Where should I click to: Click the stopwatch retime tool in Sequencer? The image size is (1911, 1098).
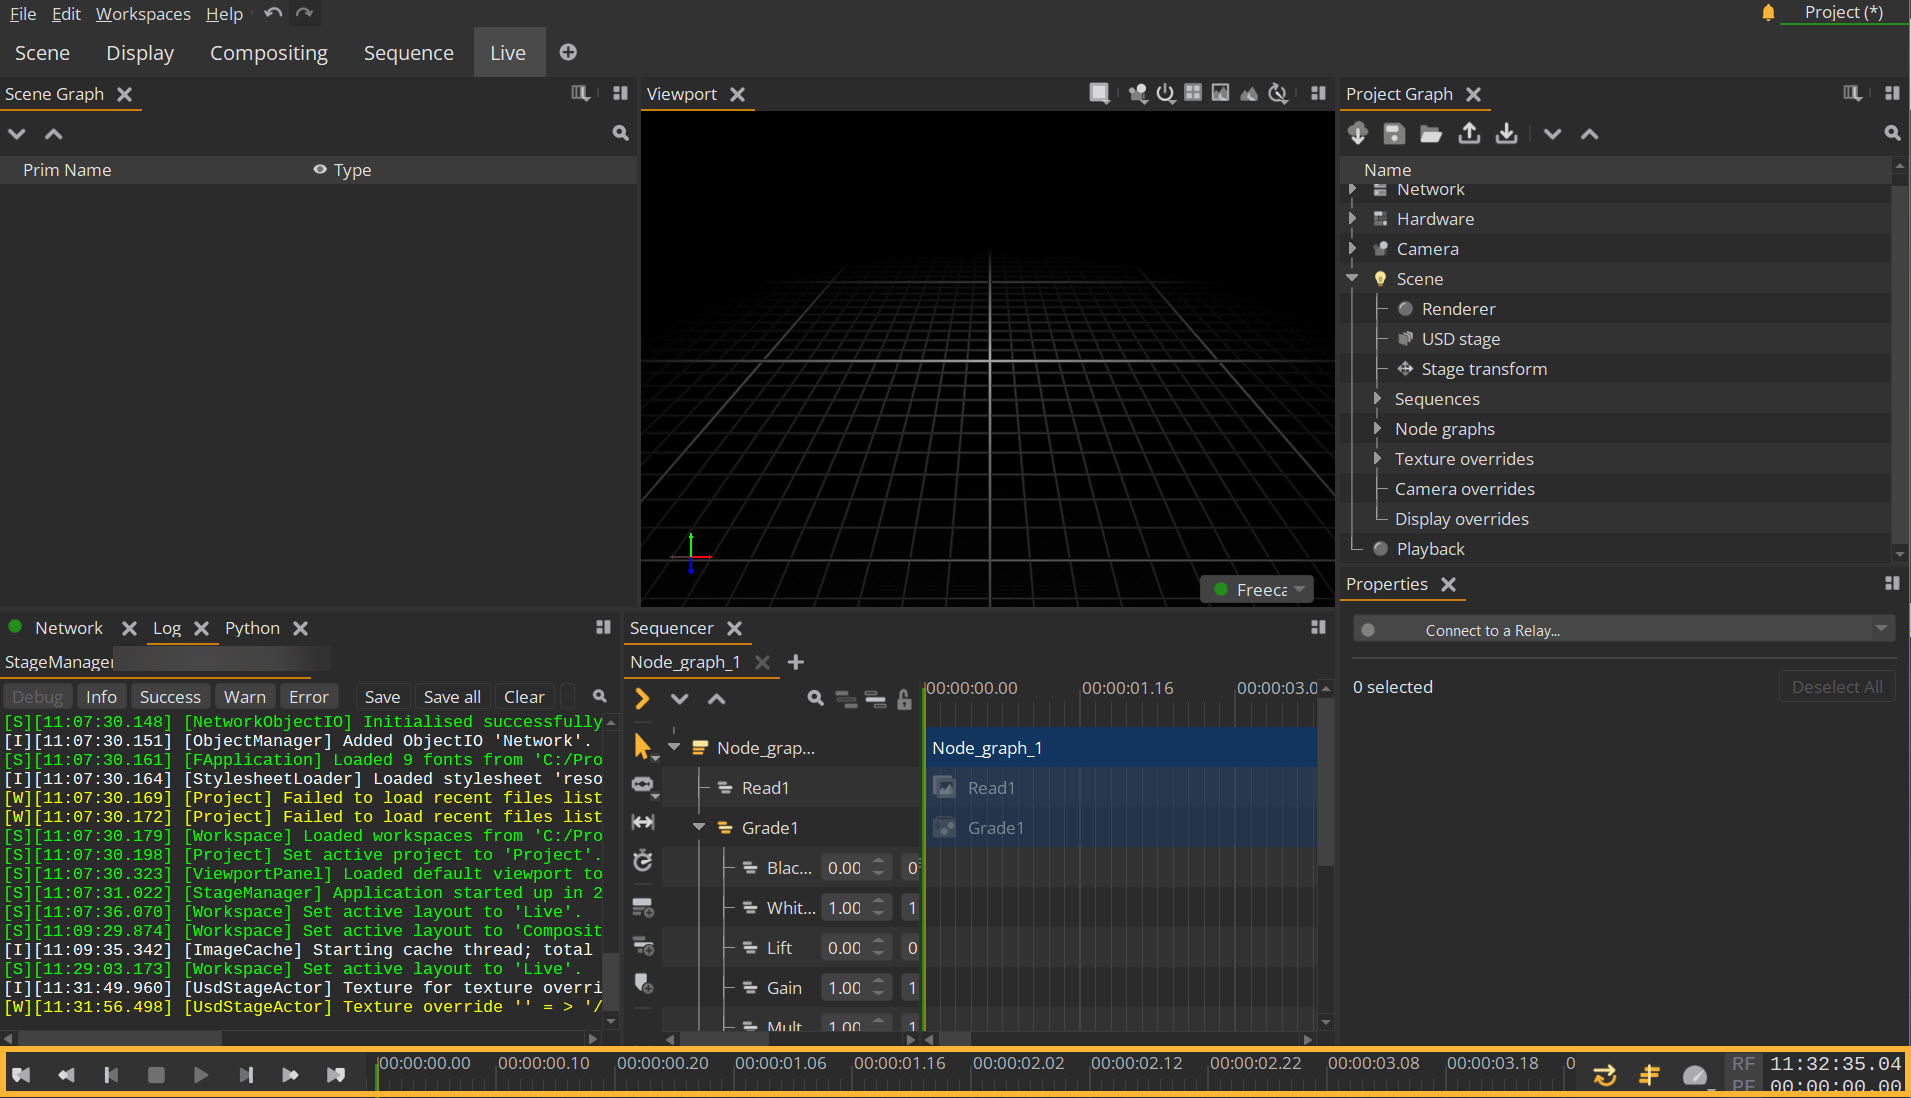643,860
